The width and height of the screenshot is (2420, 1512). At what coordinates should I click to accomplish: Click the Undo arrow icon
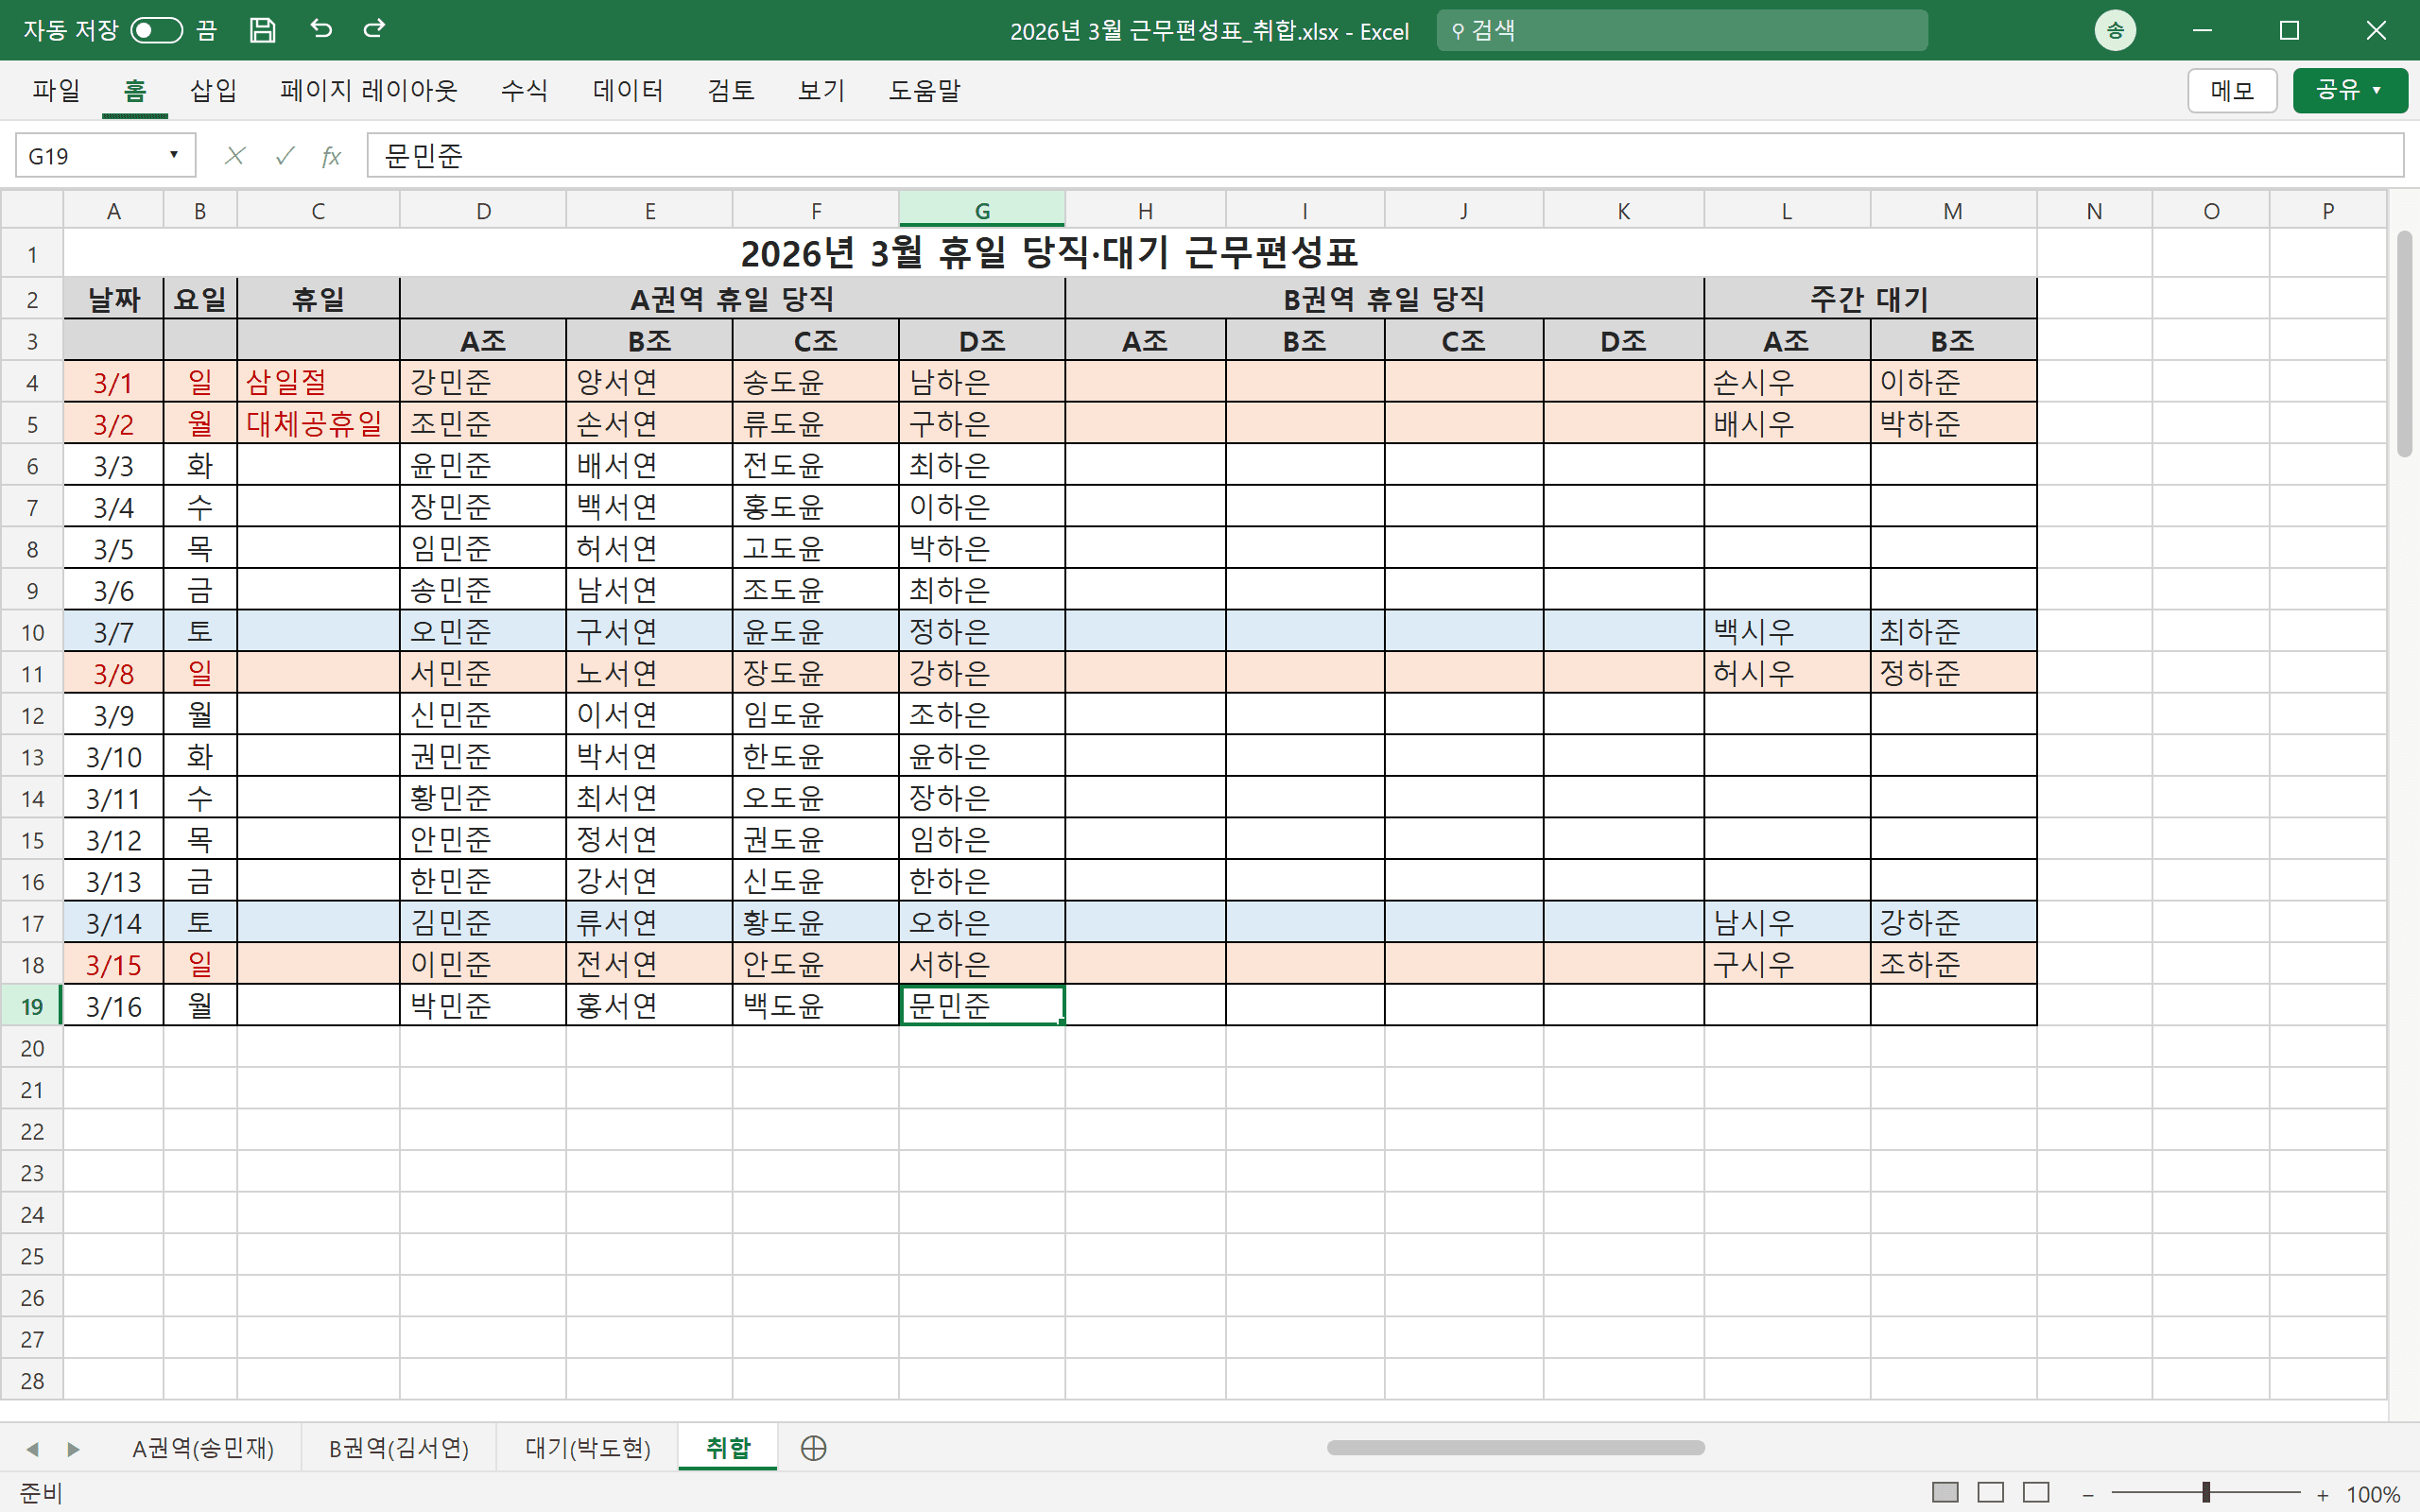pyautogui.click(x=321, y=29)
